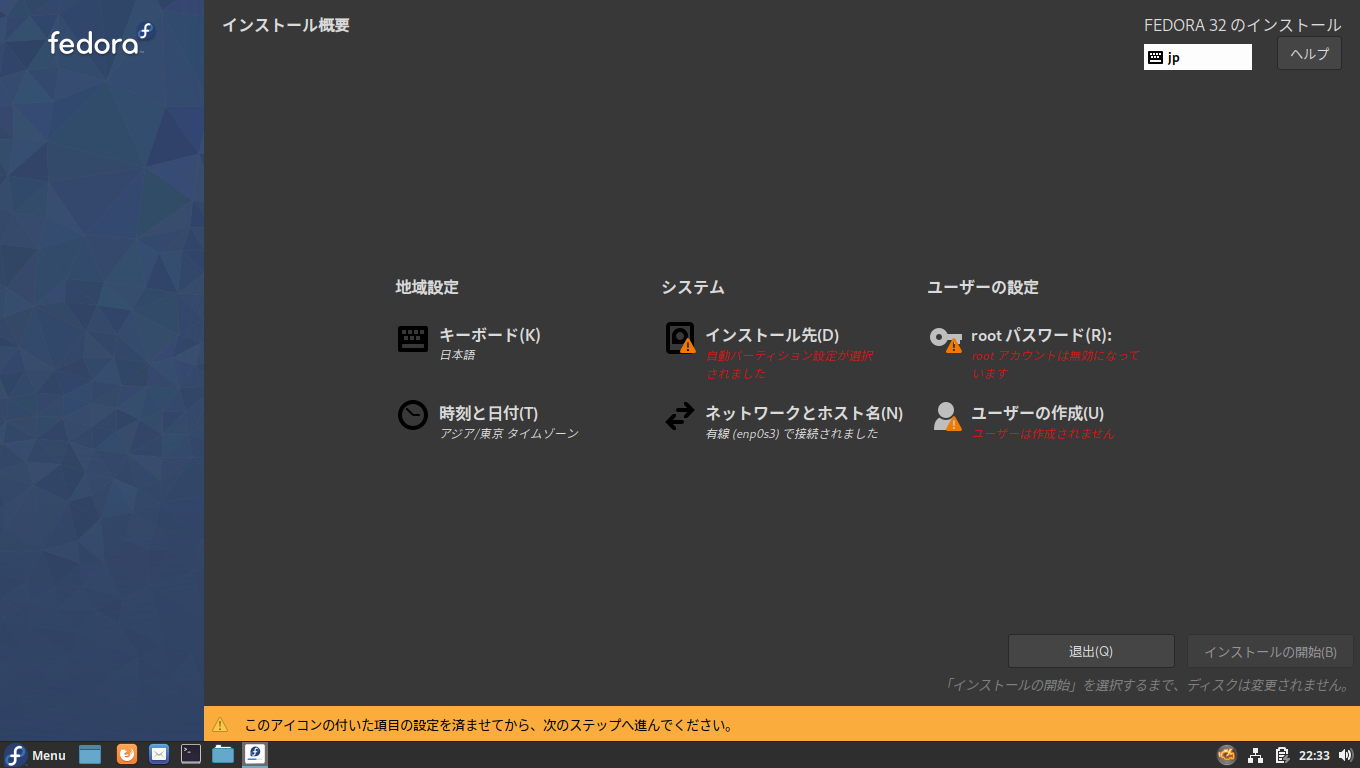Open the mail client taskbar icon

tap(159, 755)
